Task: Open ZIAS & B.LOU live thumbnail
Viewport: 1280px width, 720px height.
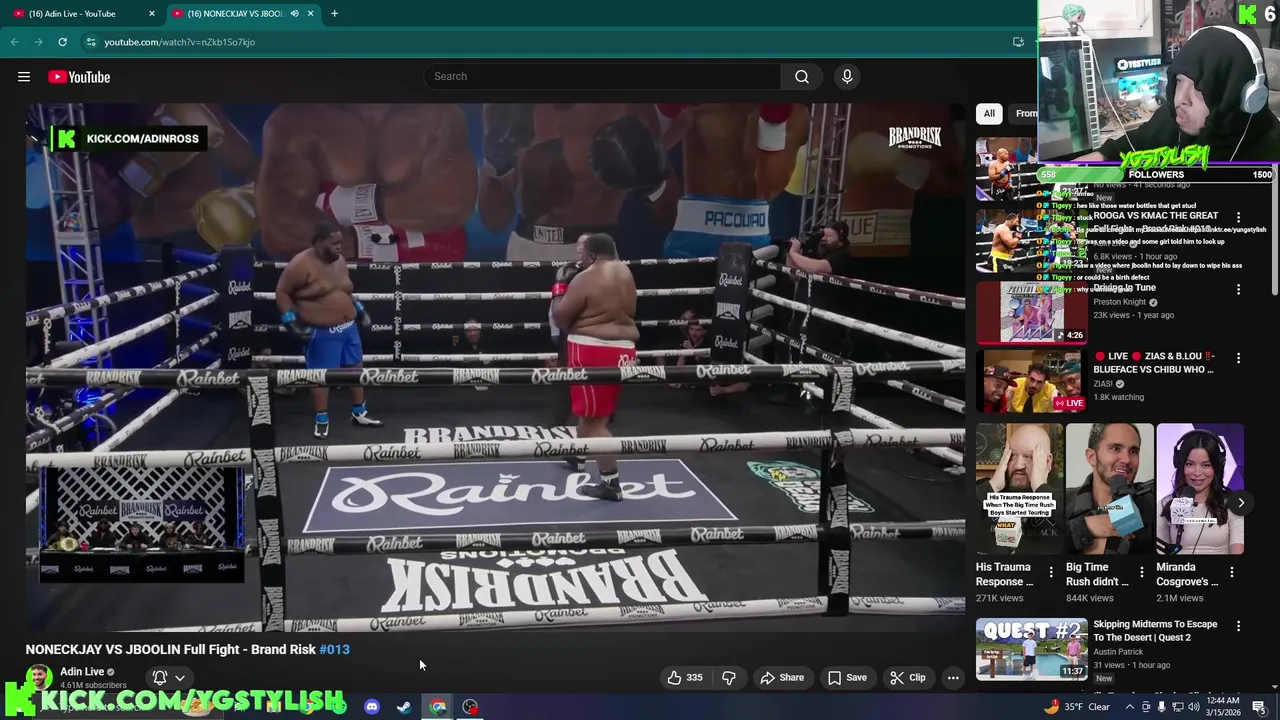Action: (x=1031, y=381)
